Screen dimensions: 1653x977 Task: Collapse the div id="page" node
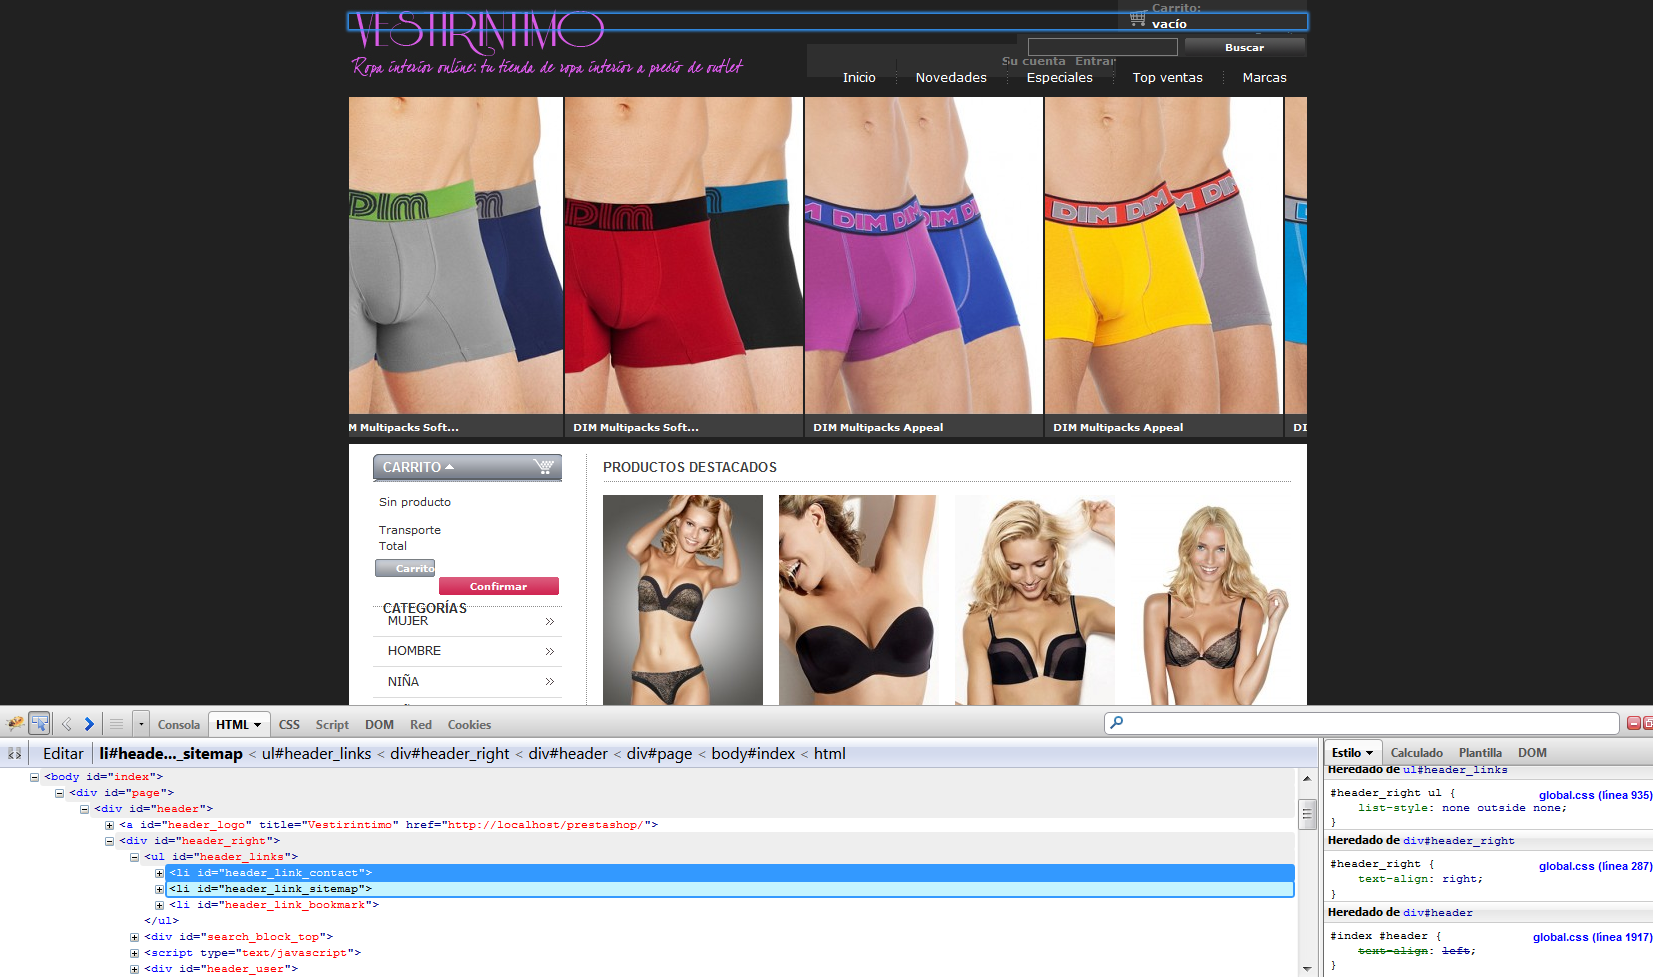tap(59, 793)
